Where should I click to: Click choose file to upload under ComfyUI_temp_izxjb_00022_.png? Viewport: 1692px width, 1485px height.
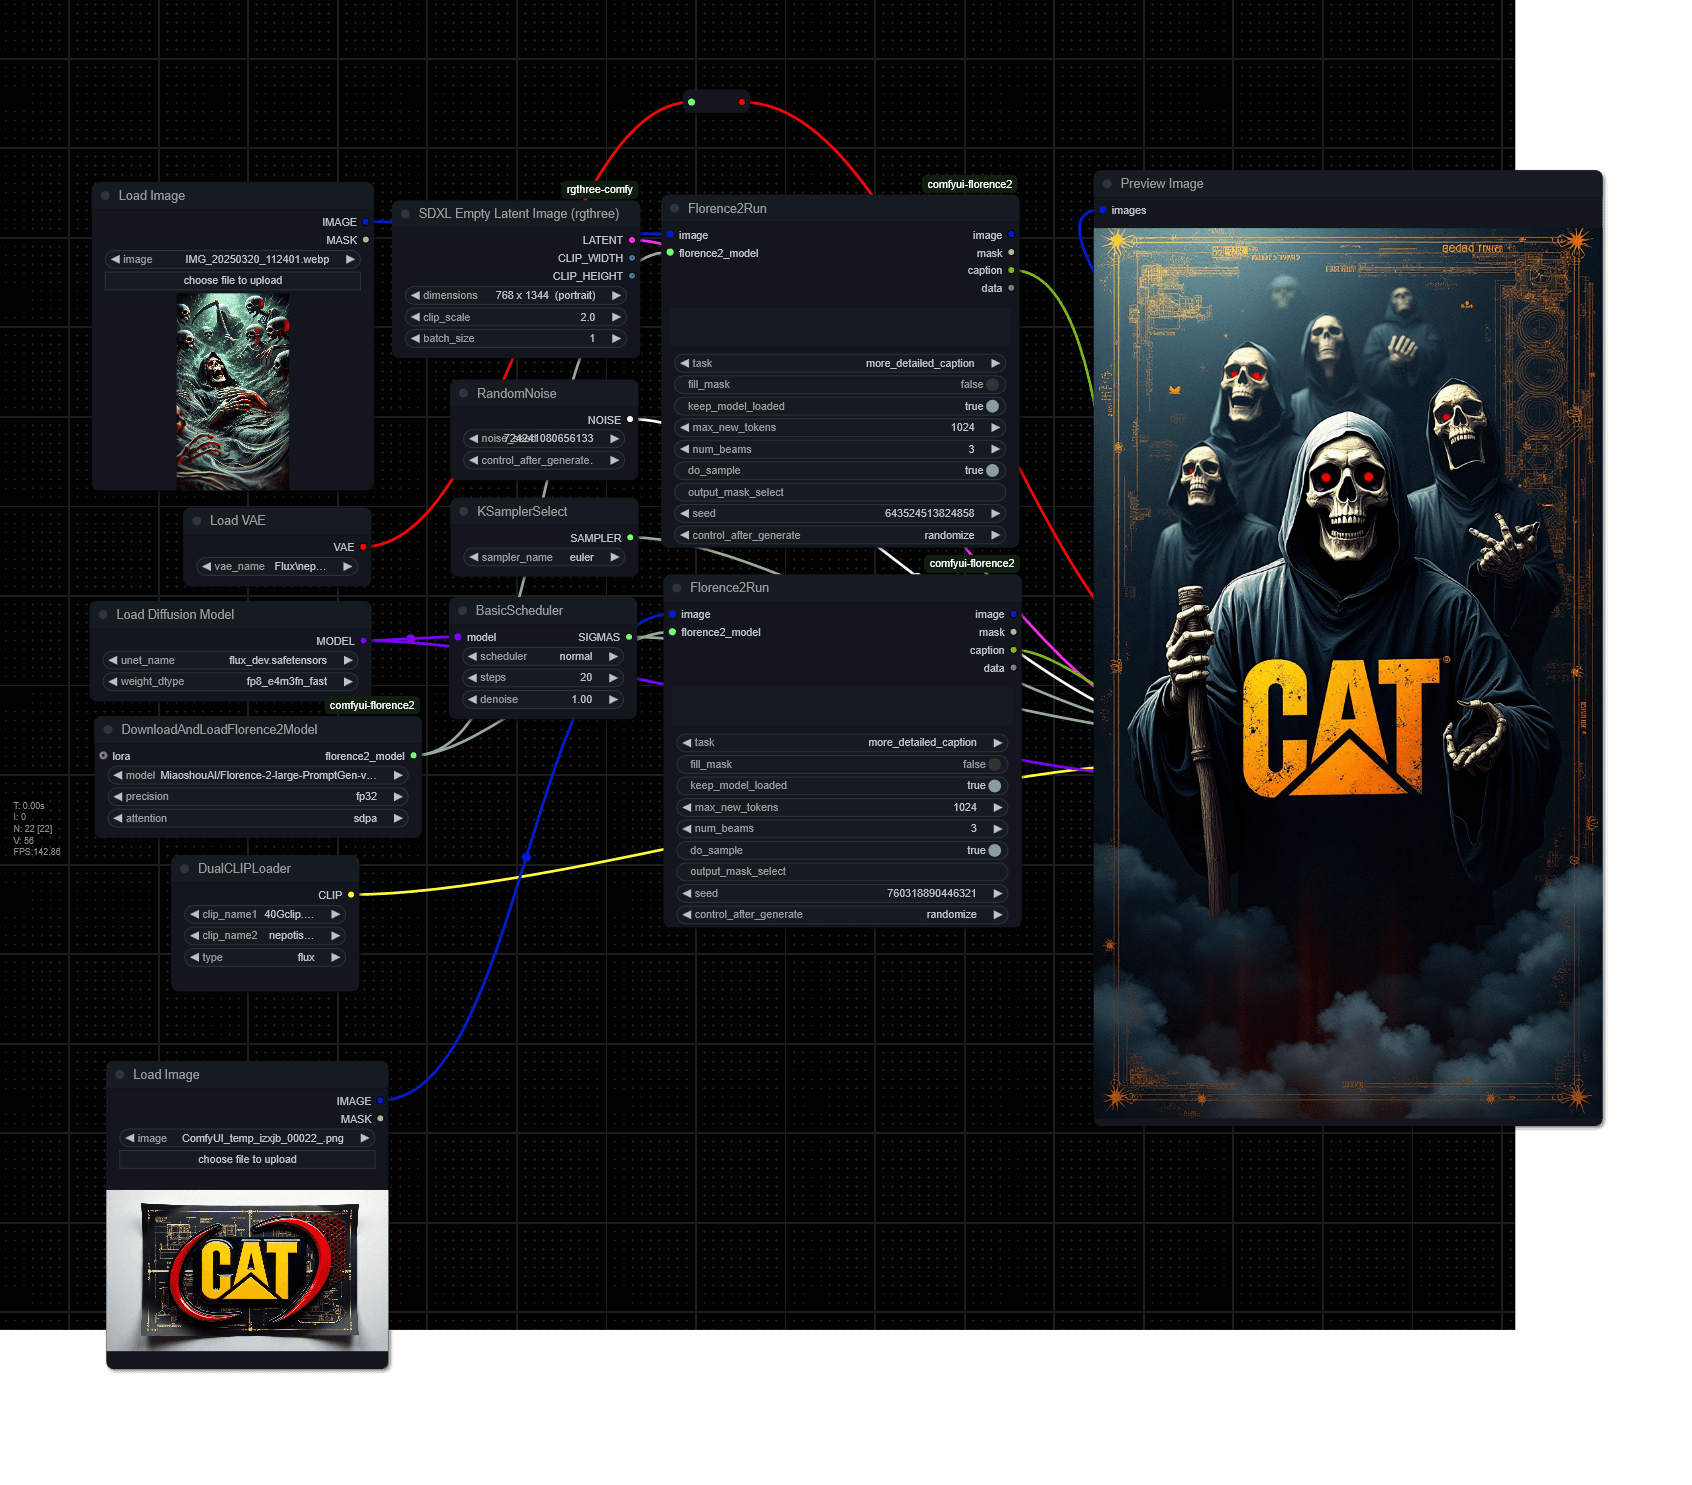coord(247,1160)
